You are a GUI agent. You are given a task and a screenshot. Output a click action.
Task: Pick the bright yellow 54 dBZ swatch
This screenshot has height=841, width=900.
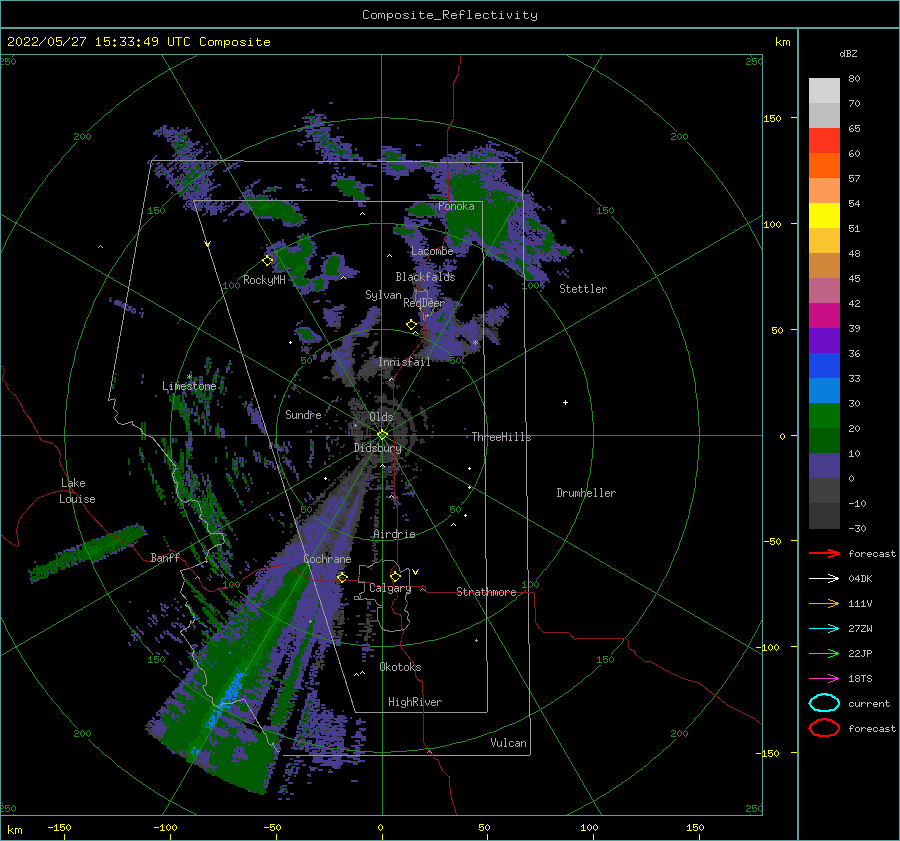pyautogui.click(x=824, y=215)
